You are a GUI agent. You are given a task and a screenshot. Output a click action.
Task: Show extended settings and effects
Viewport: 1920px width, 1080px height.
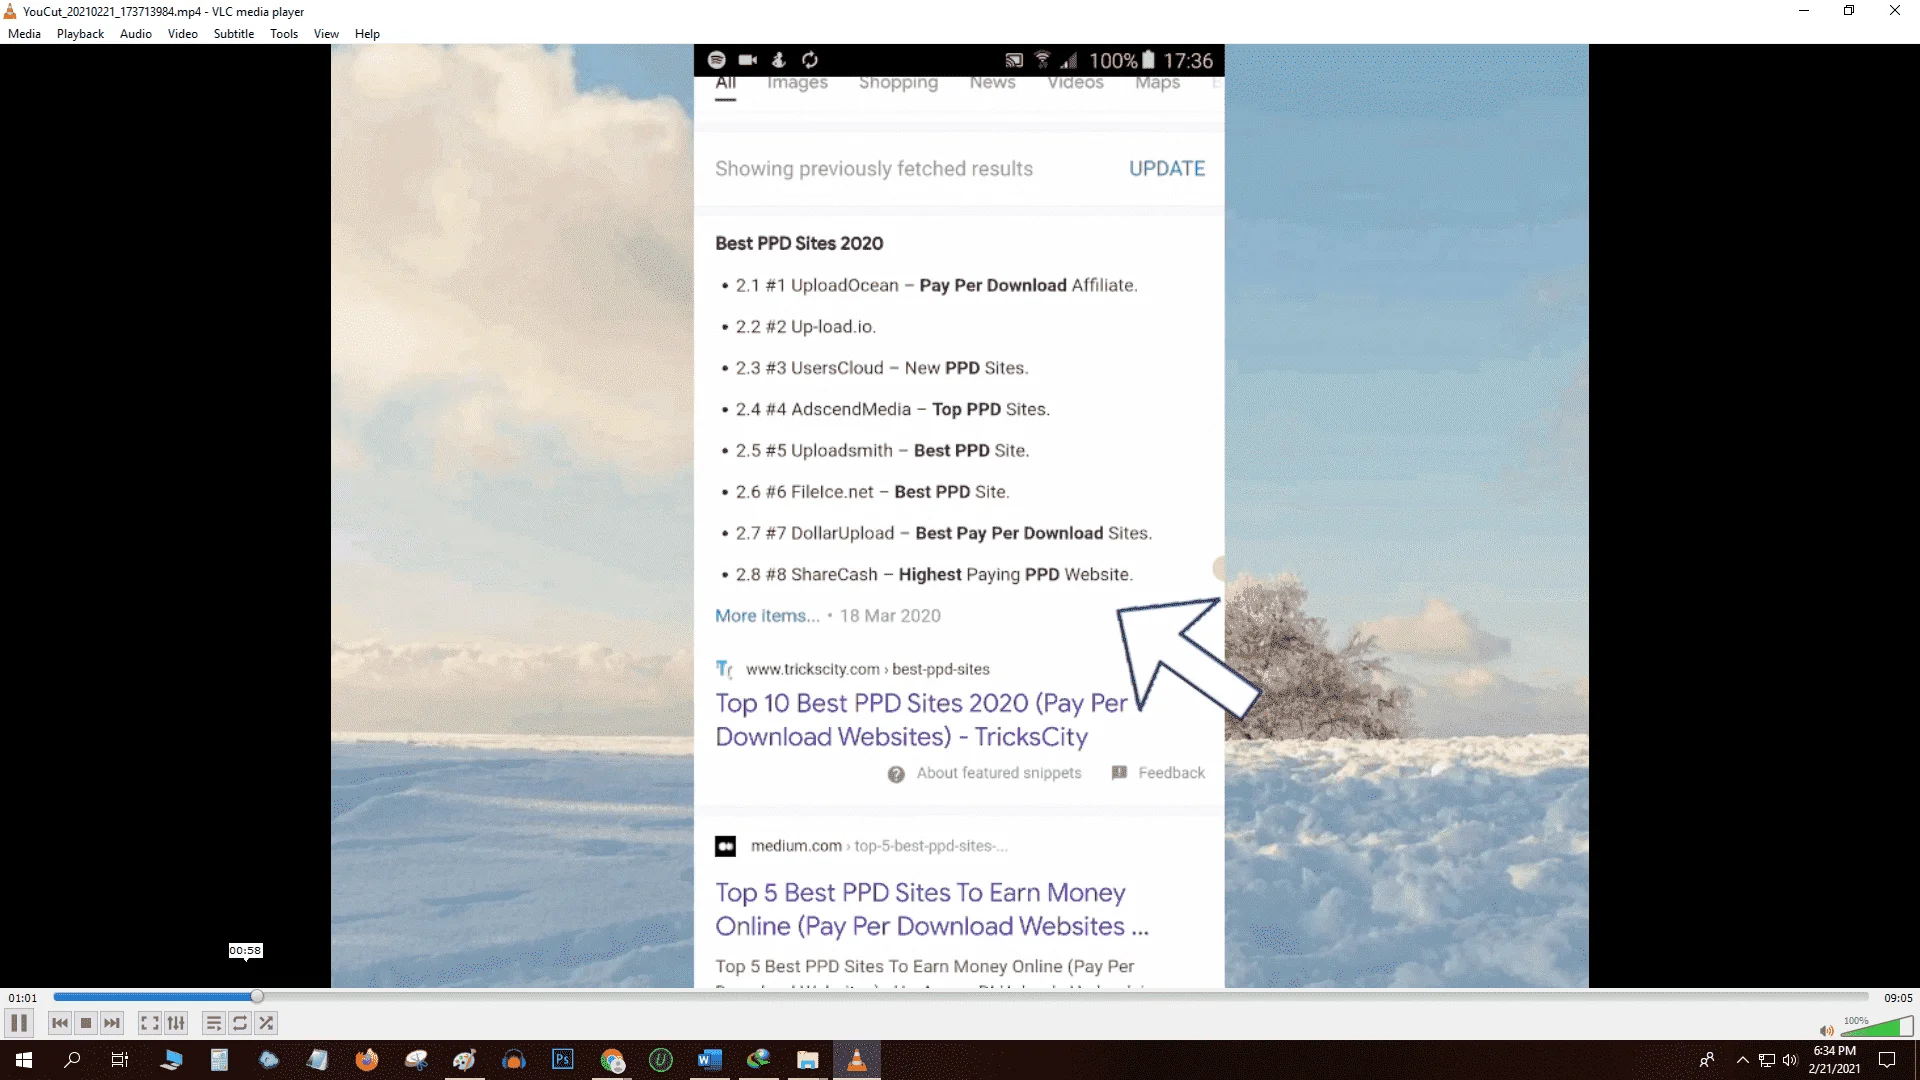pos(176,1023)
